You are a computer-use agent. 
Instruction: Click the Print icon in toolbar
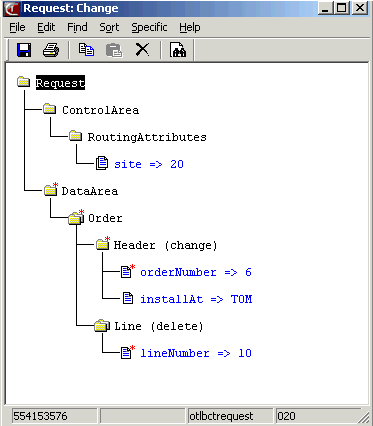[x=51, y=50]
